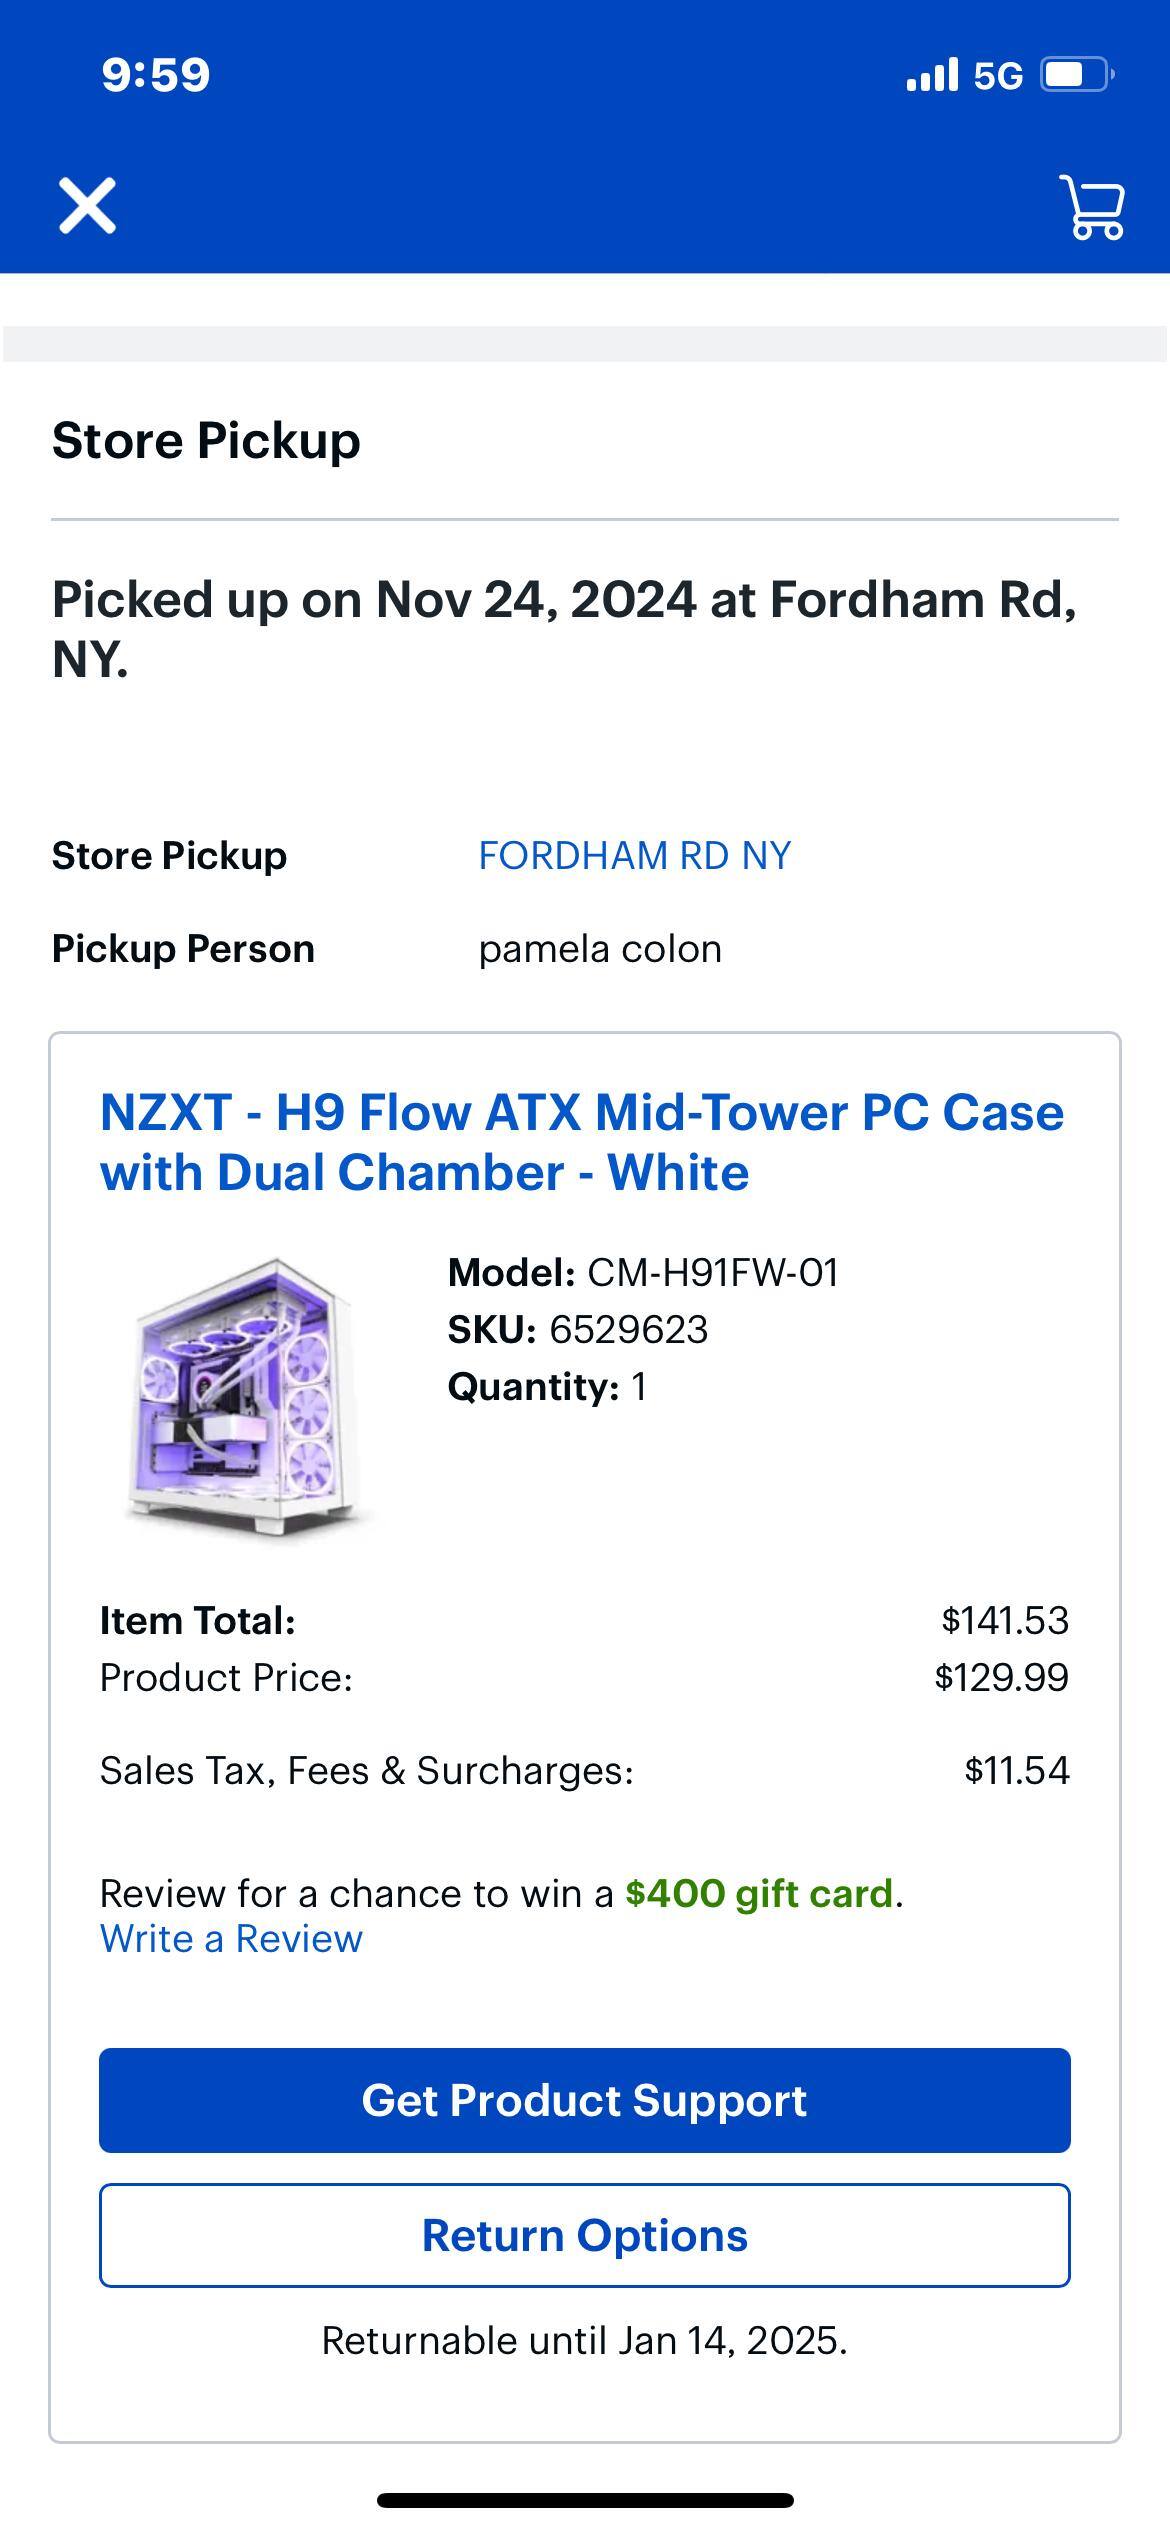Tap the white PC case product thumbnail
1170x2532 pixels.
point(246,1396)
